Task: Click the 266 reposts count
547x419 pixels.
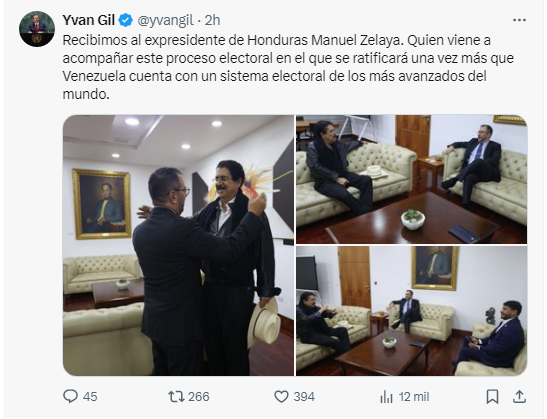Action: 199,397
